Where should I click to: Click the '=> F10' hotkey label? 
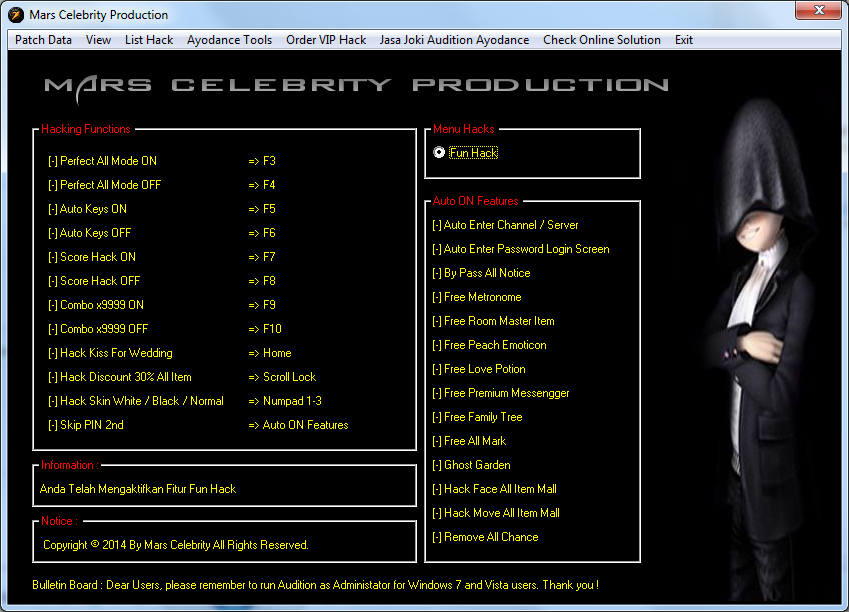click(x=265, y=329)
